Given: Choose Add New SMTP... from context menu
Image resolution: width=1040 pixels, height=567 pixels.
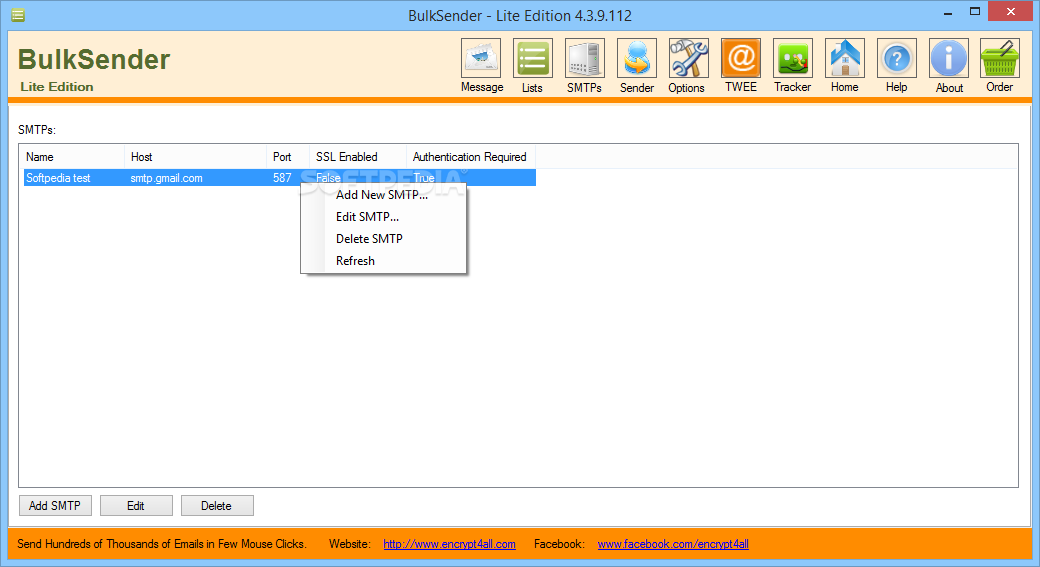Looking at the screenshot, I should coord(383,195).
